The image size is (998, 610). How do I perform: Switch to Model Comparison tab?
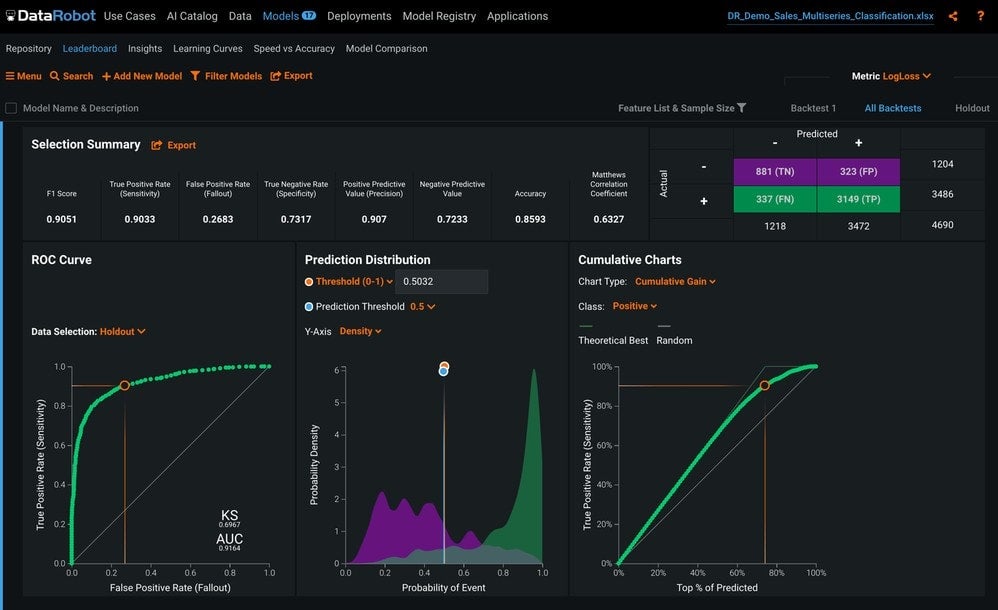pos(386,48)
